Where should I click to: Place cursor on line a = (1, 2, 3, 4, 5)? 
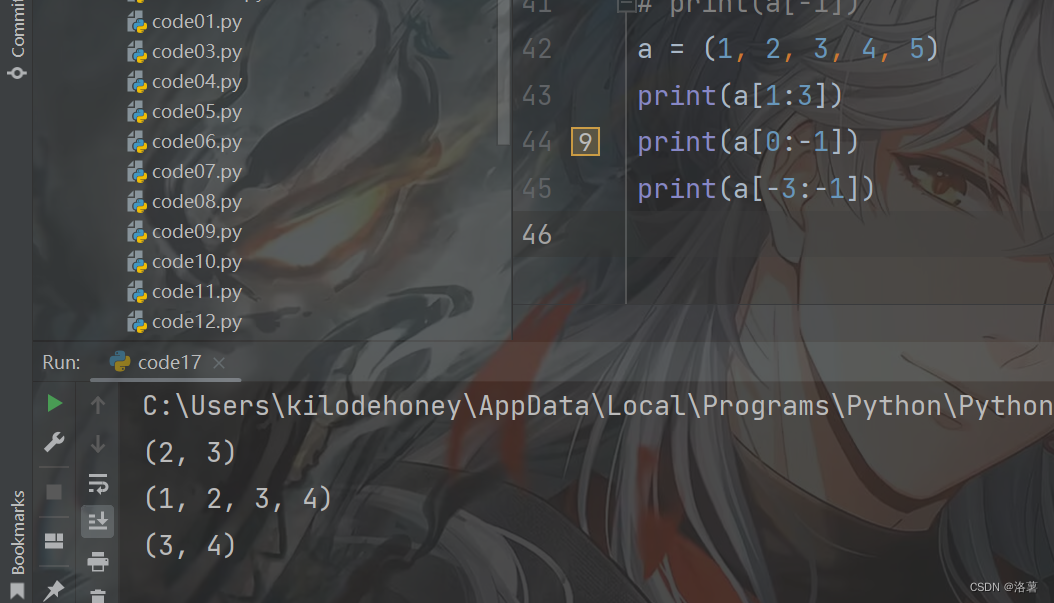[x=787, y=49]
